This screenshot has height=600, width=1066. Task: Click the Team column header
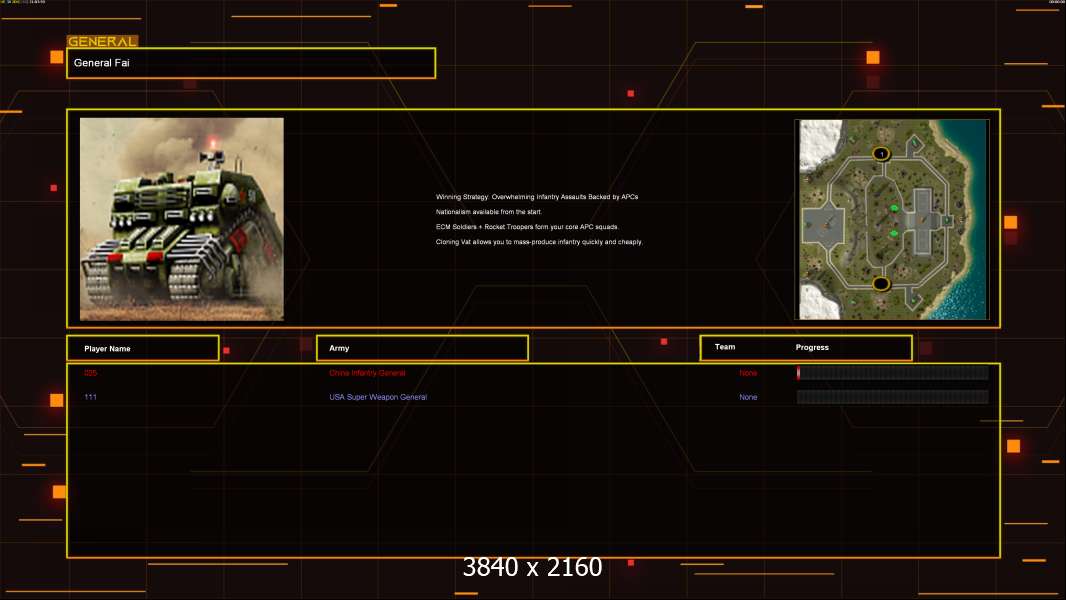(725, 347)
